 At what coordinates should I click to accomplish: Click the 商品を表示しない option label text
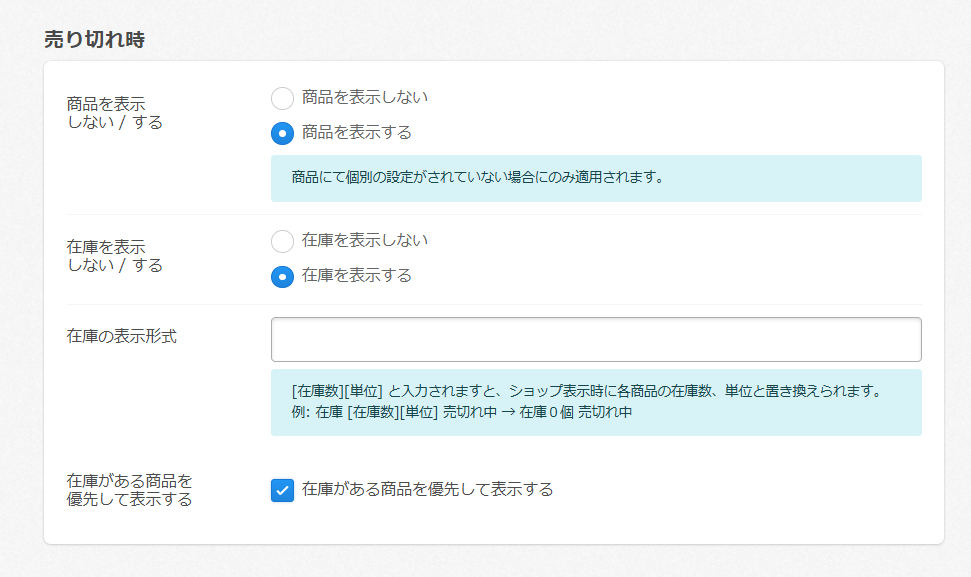click(x=364, y=98)
